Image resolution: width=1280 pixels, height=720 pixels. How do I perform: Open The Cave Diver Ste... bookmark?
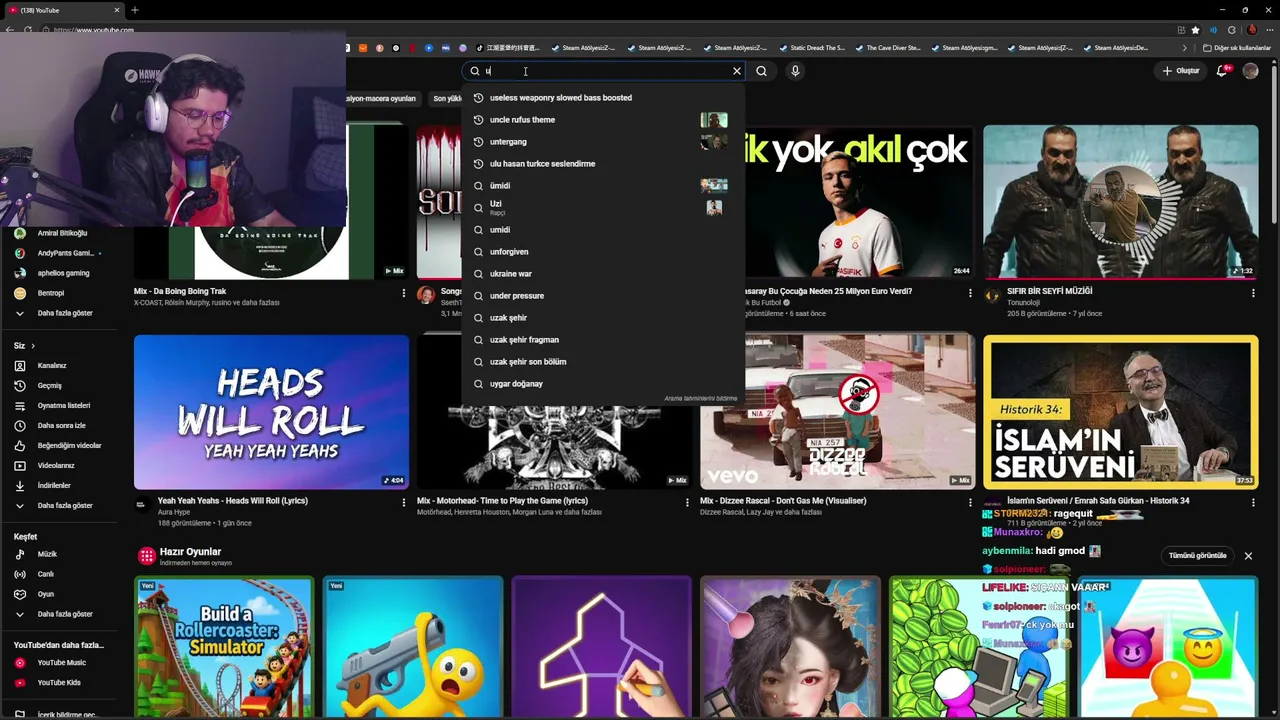pyautogui.click(x=886, y=48)
